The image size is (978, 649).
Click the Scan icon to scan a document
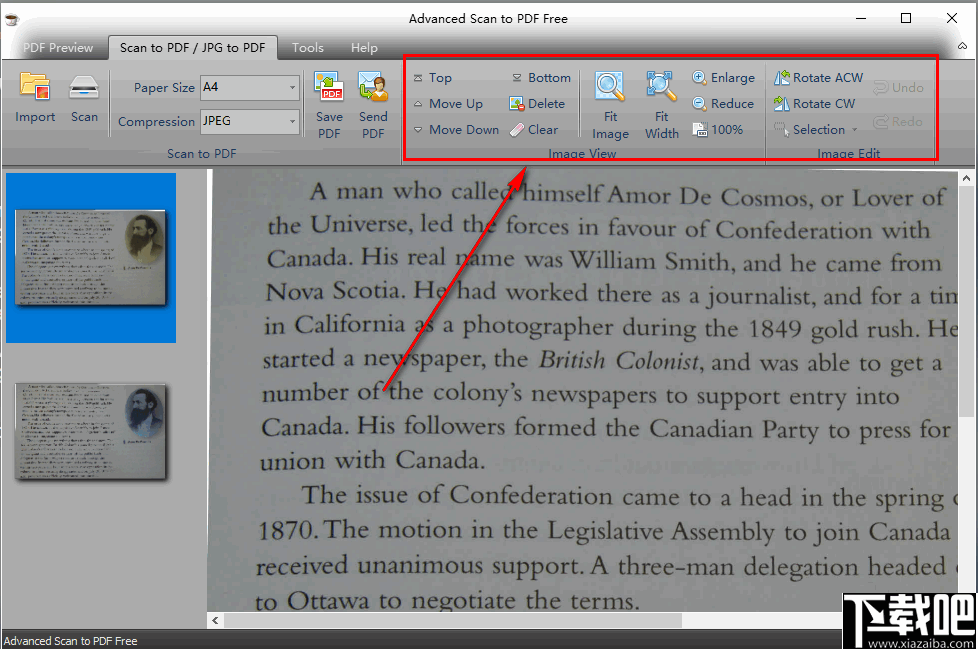(84, 100)
